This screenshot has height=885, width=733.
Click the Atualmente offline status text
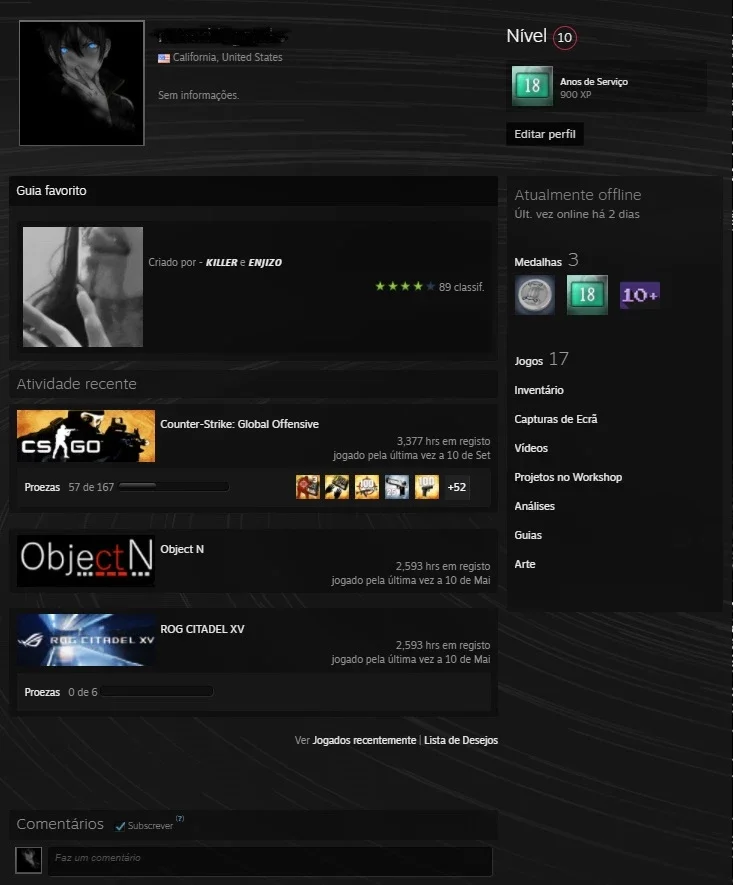578,195
